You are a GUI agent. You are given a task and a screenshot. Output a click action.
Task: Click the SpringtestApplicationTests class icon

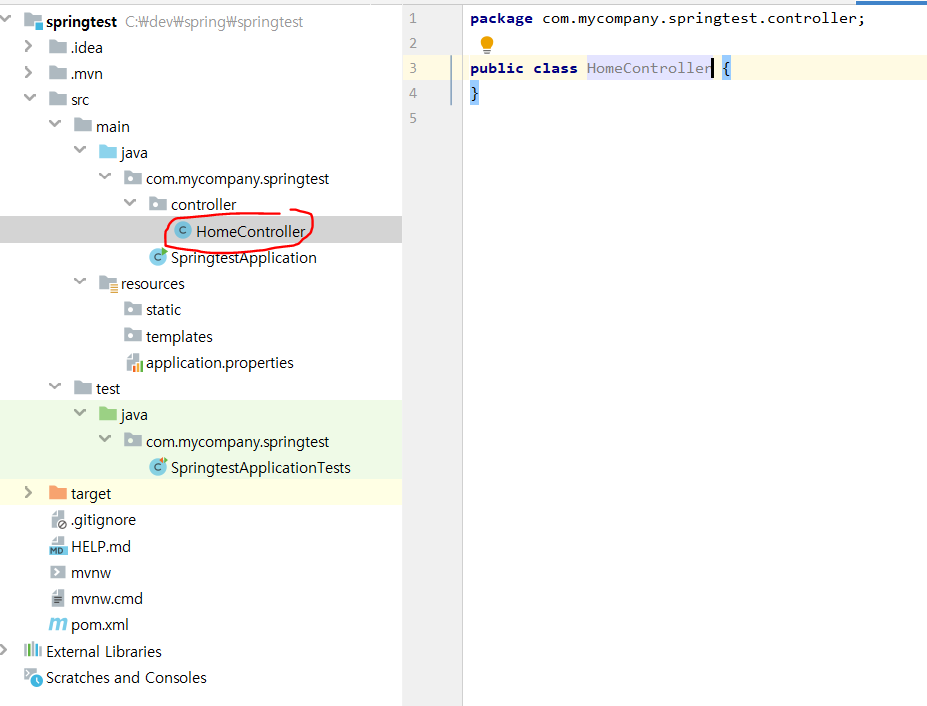tap(158, 467)
